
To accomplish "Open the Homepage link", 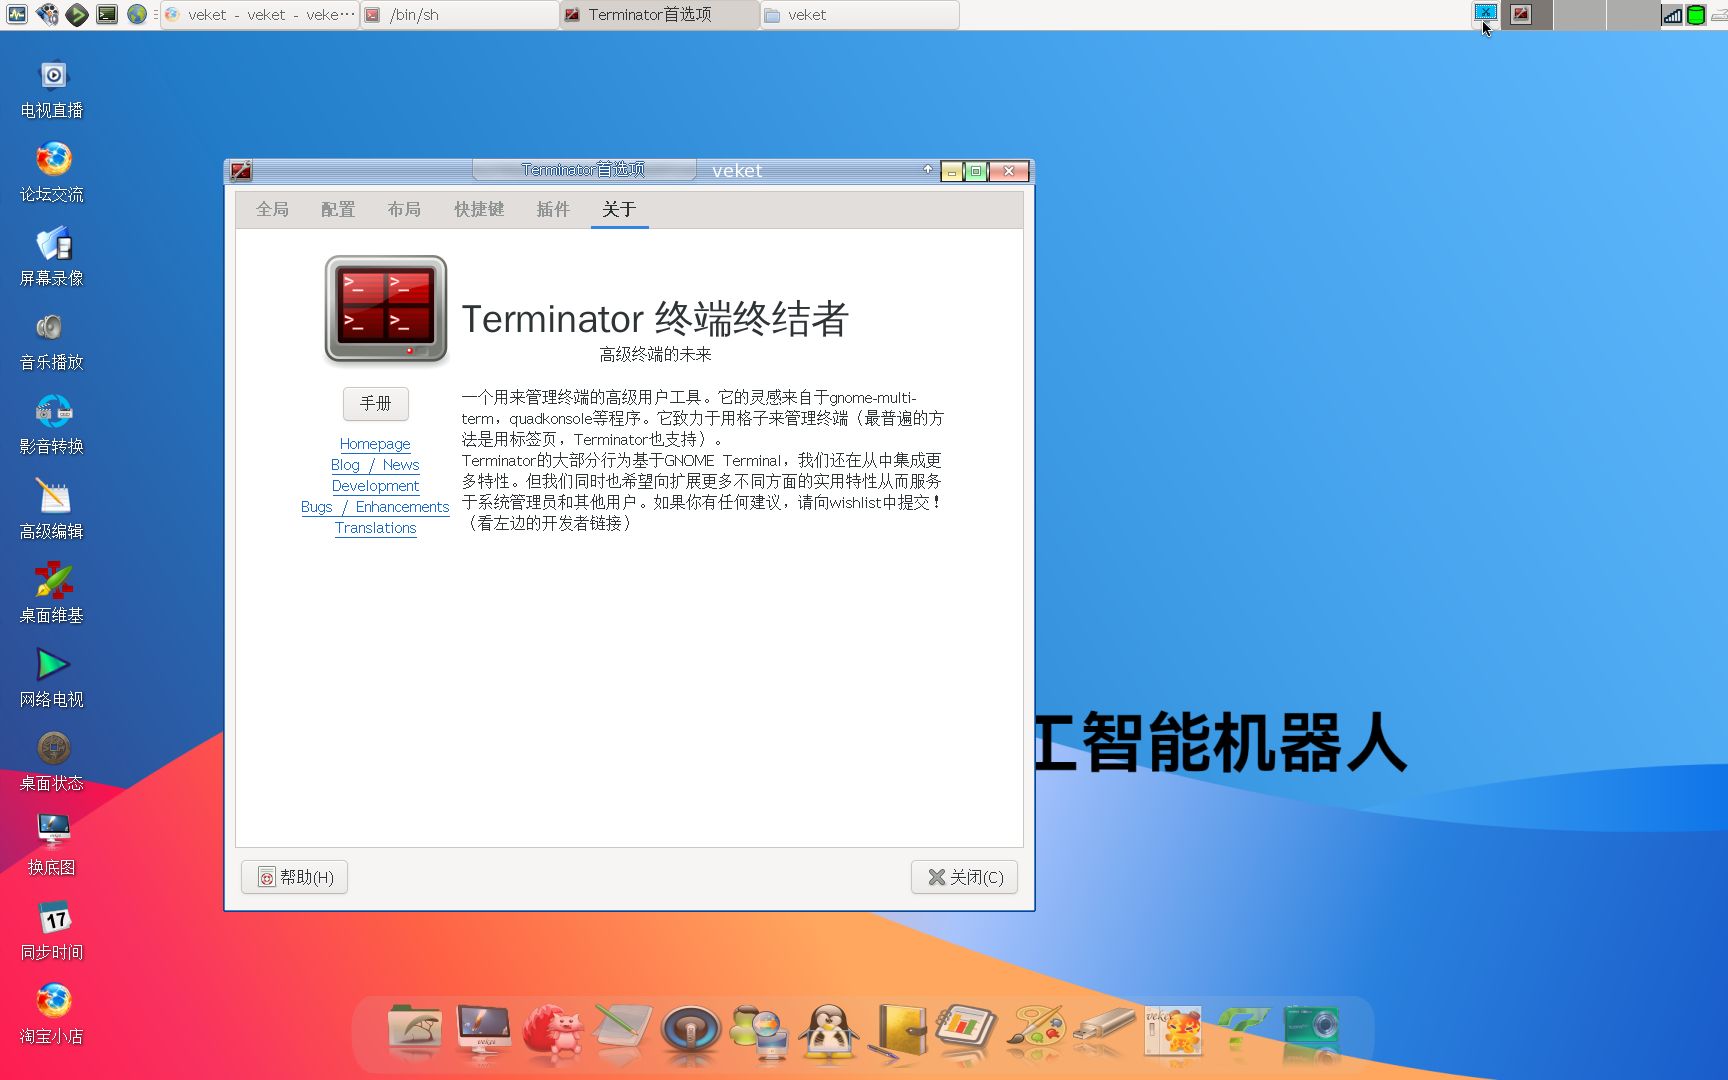I will [375, 444].
